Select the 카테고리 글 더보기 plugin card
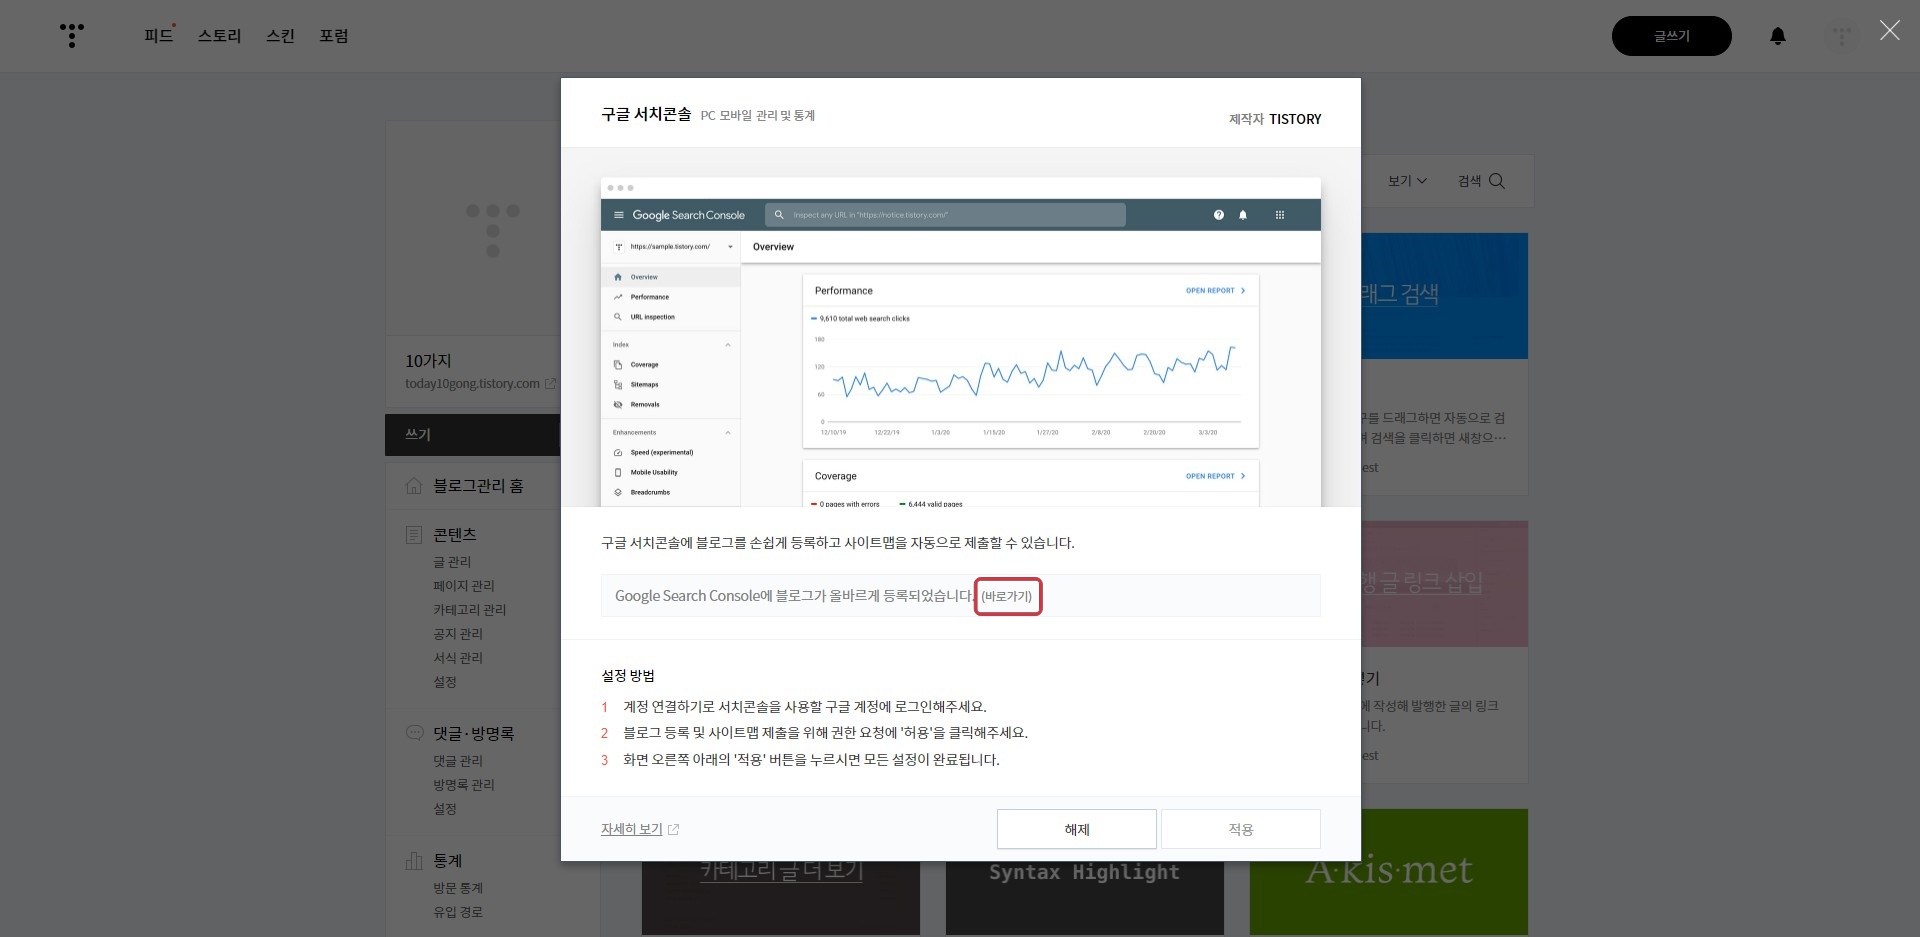Viewport: 1920px width, 937px height. 781,898
